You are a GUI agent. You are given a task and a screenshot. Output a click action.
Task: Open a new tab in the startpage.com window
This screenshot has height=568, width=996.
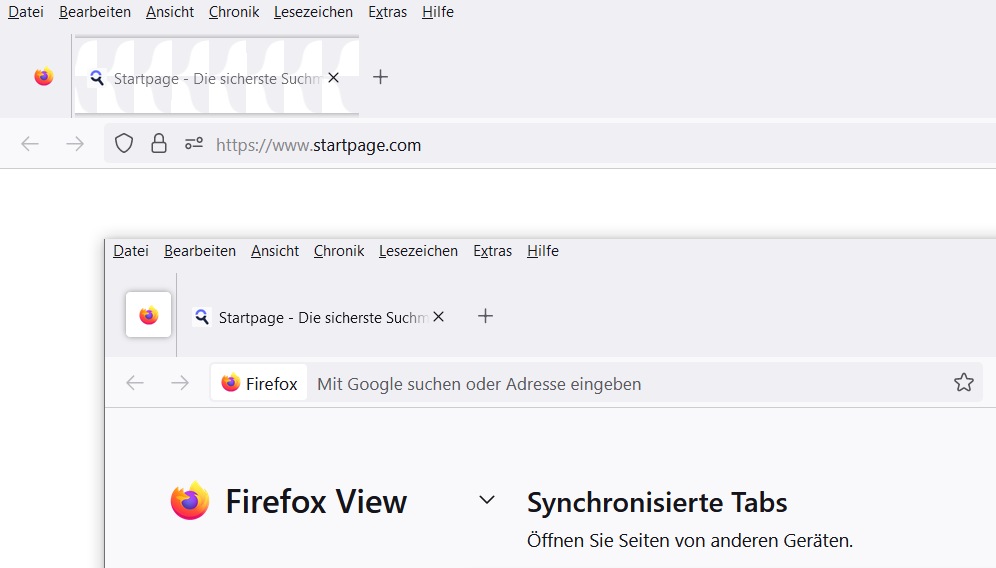point(380,77)
